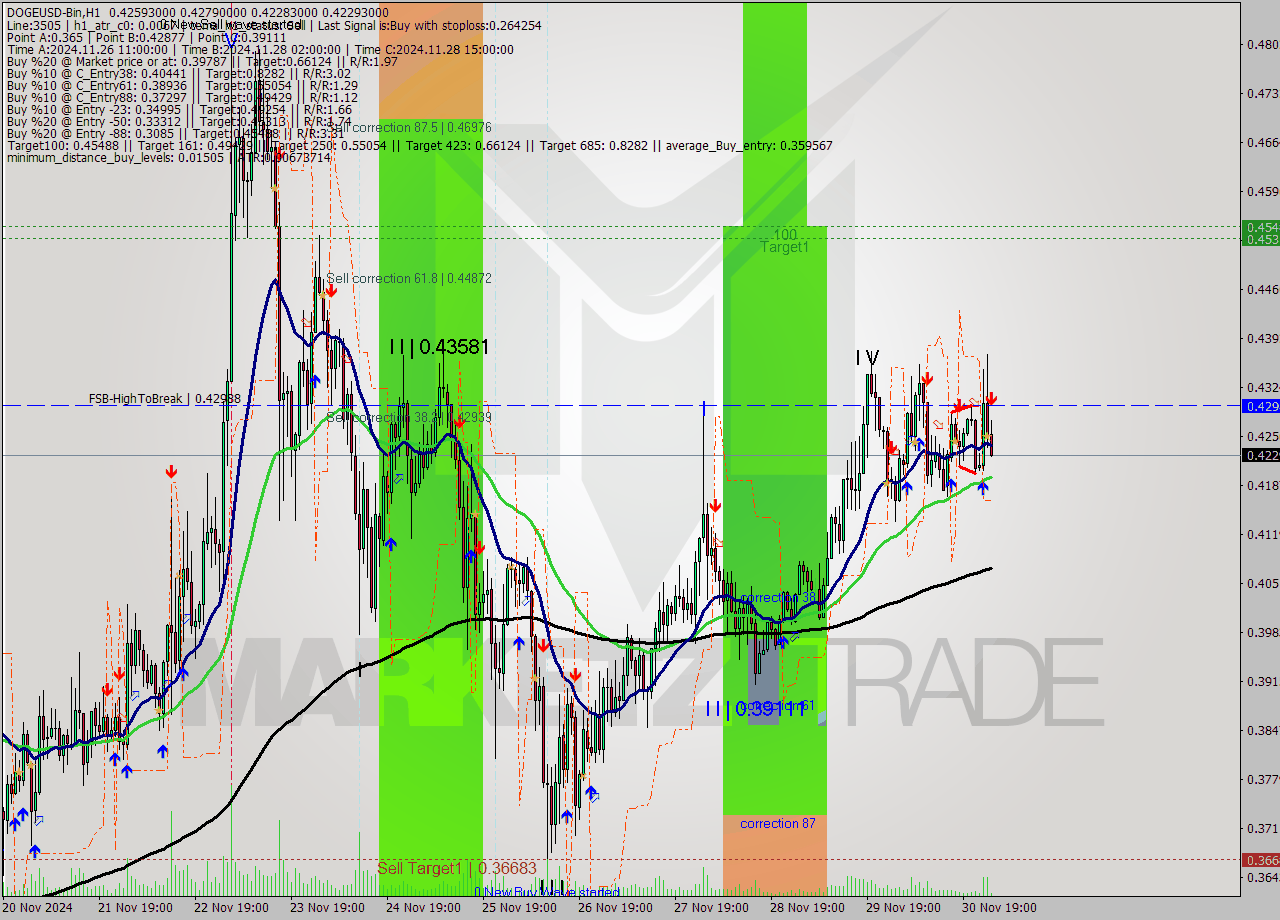Click the 25 Nov 19:00 time label

[519, 908]
